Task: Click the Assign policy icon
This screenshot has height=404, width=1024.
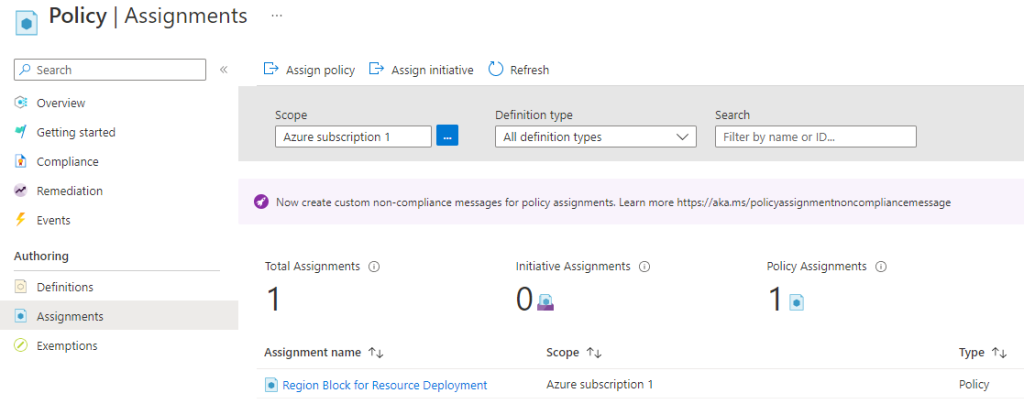Action: tap(270, 69)
